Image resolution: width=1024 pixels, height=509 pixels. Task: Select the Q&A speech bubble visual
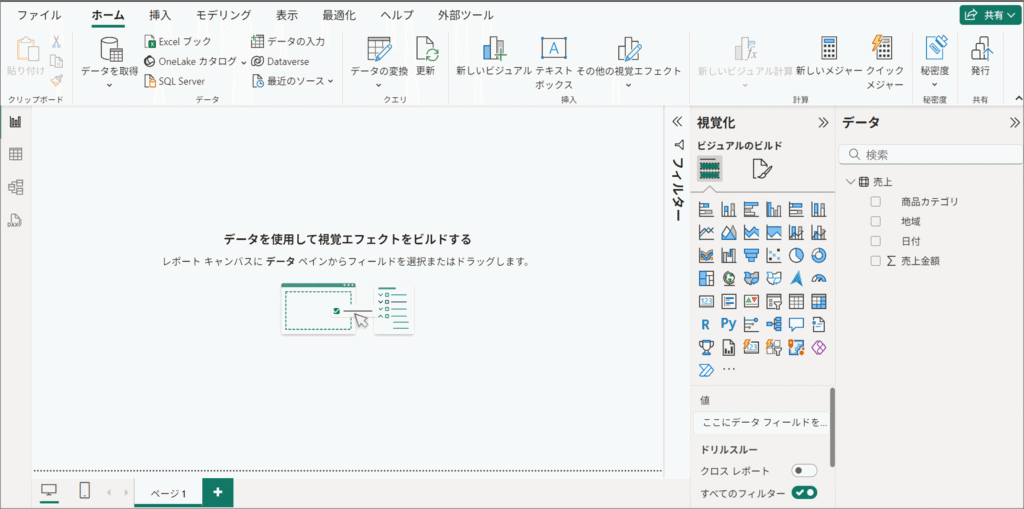(796, 324)
